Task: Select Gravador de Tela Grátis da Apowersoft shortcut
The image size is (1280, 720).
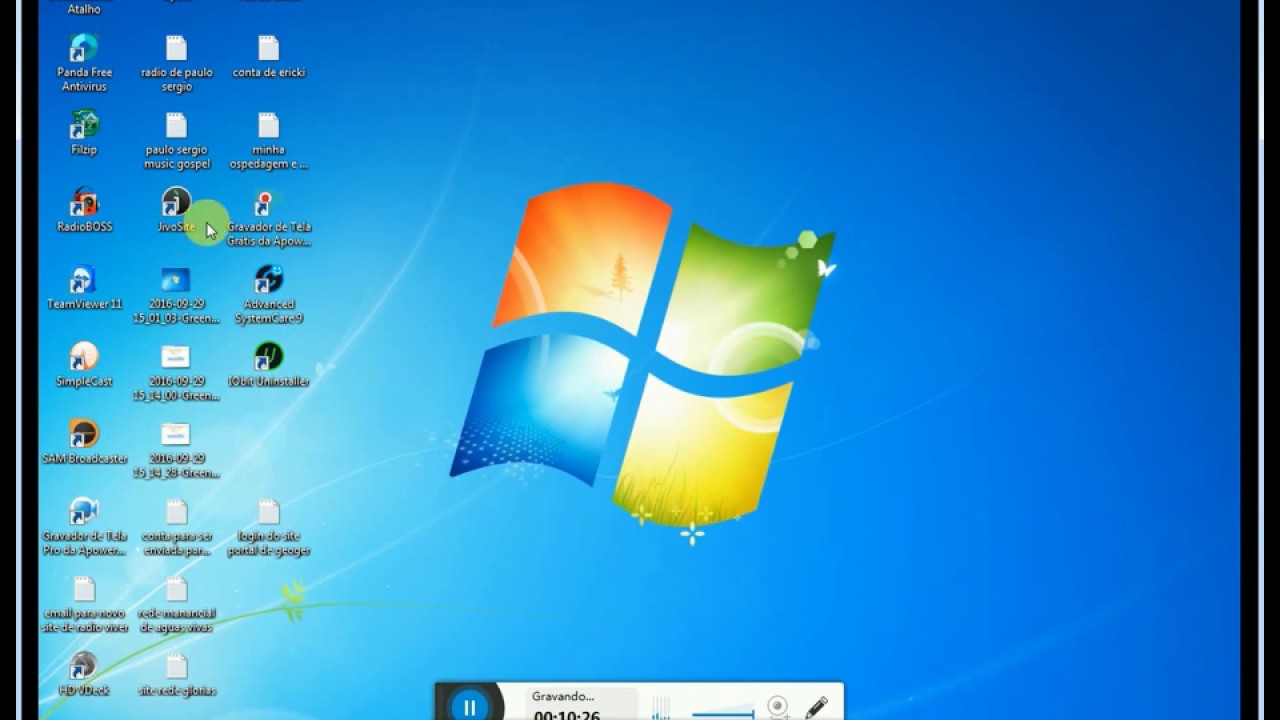Action: [269, 218]
